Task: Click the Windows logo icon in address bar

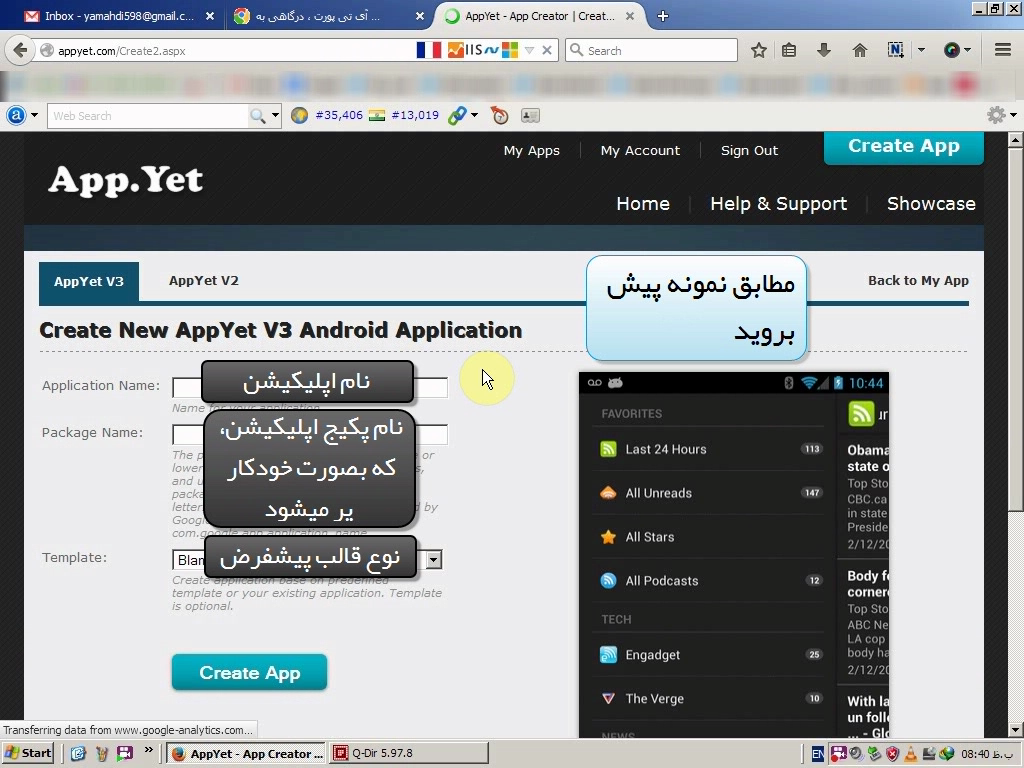Action: pos(510,50)
